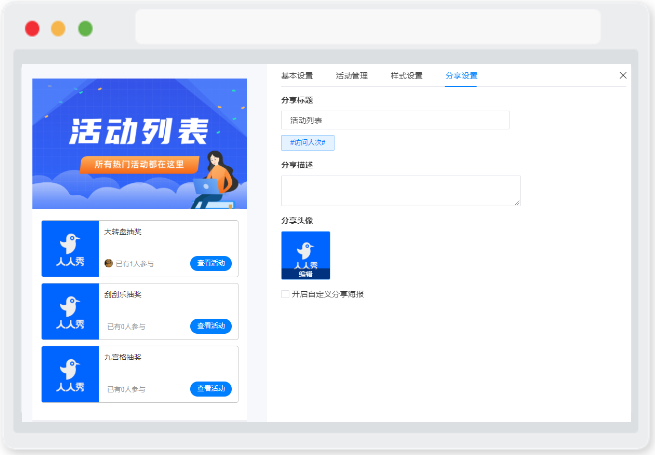Click the 分享描述 field label
Image resolution: width=655 pixels, height=455 pixels.
pyautogui.click(x=297, y=165)
